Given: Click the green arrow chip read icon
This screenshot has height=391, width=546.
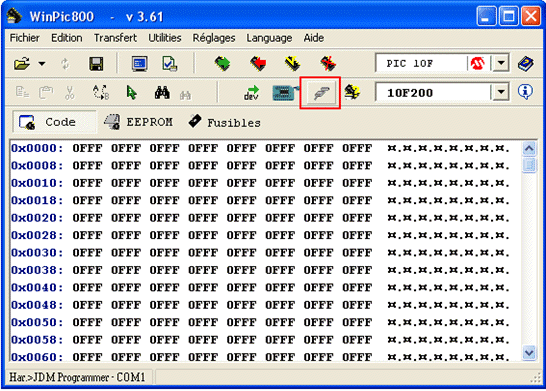Looking at the screenshot, I should click(222, 64).
